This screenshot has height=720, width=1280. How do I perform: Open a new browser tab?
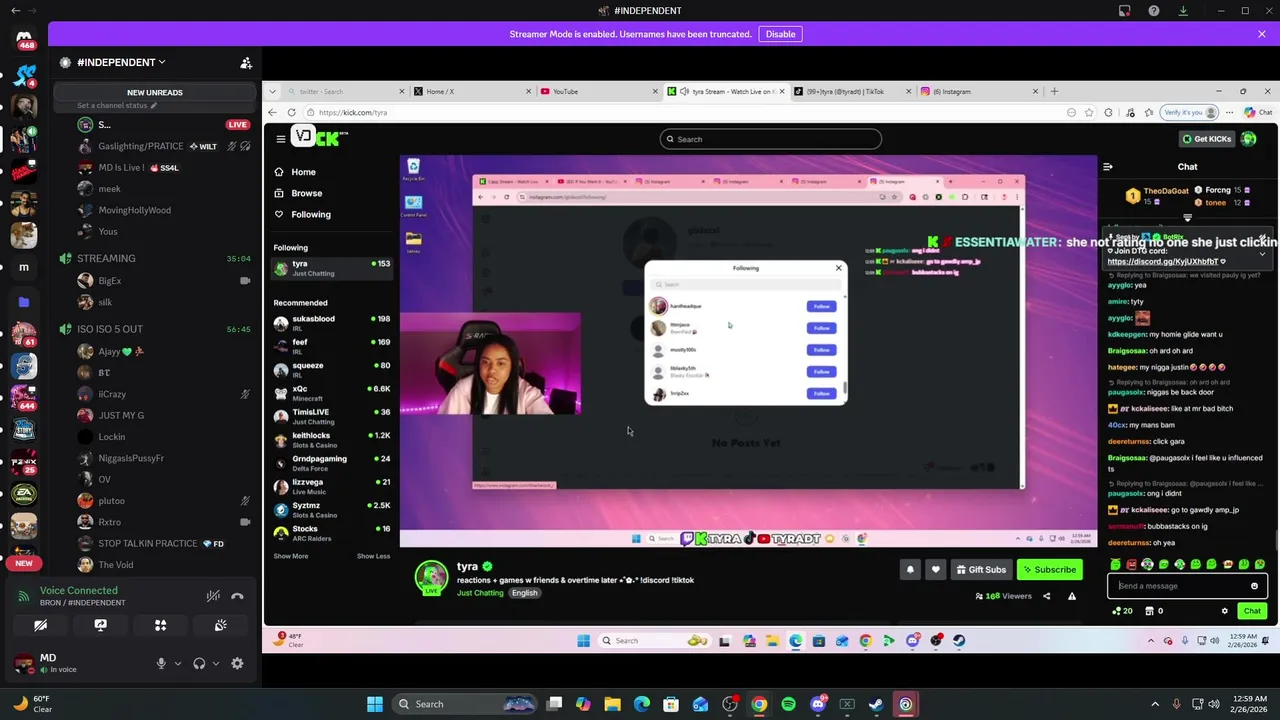point(1054,91)
